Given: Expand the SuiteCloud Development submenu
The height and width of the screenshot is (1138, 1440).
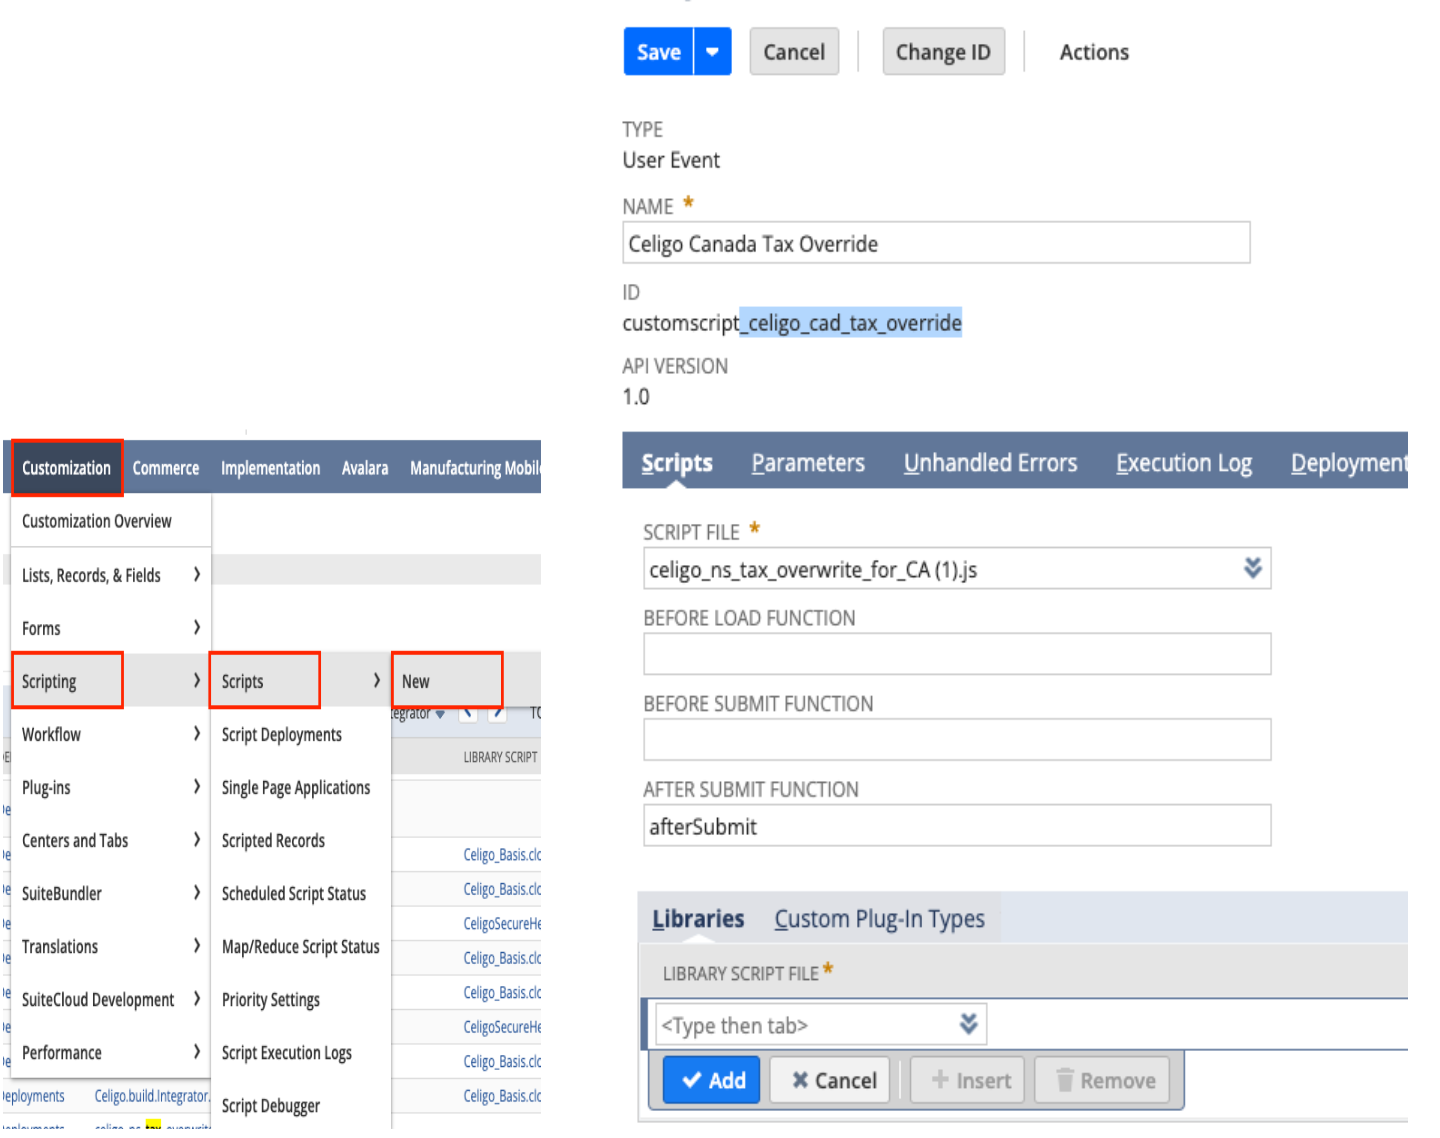Looking at the screenshot, I should pyautogui.click(x=111, y=999).
